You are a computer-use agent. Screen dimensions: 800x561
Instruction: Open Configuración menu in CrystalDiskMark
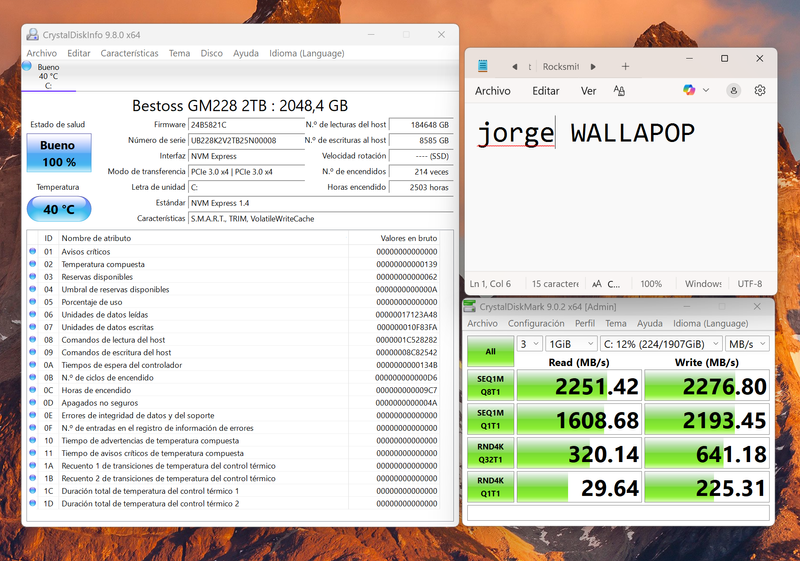pyautogui.click(x=536, y=323)
